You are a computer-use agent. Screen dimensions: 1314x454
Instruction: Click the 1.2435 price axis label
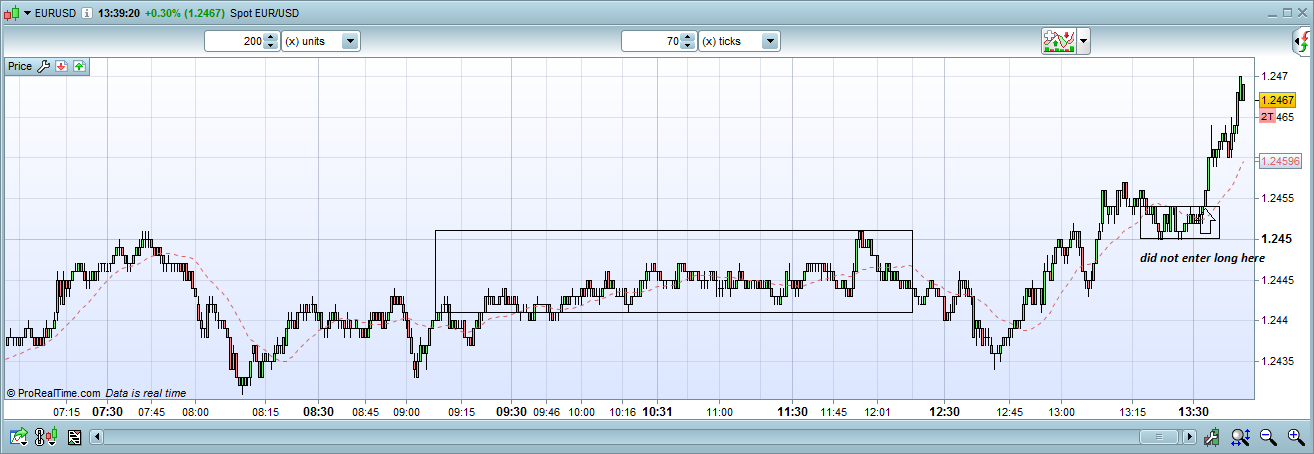click(x=1277, y=361)
